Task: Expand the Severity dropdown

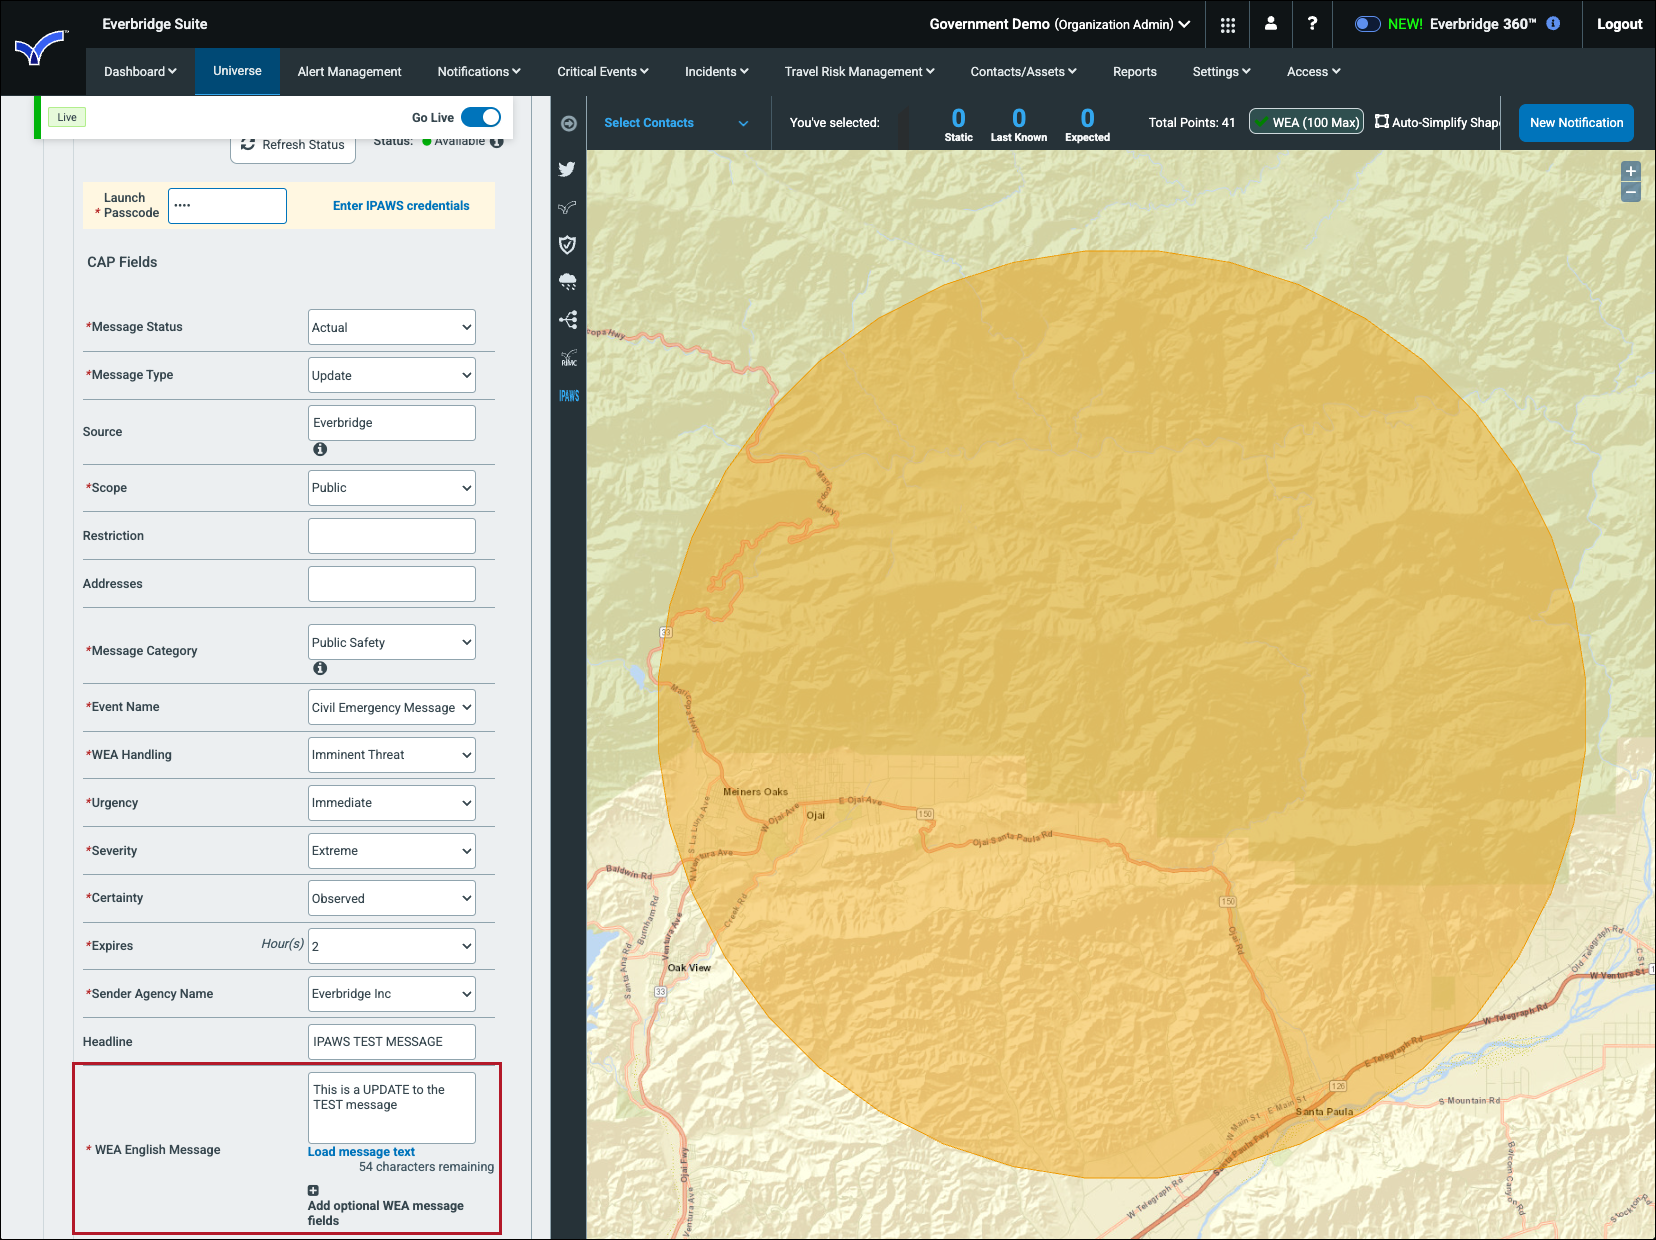Action: [x=392, y=851]
